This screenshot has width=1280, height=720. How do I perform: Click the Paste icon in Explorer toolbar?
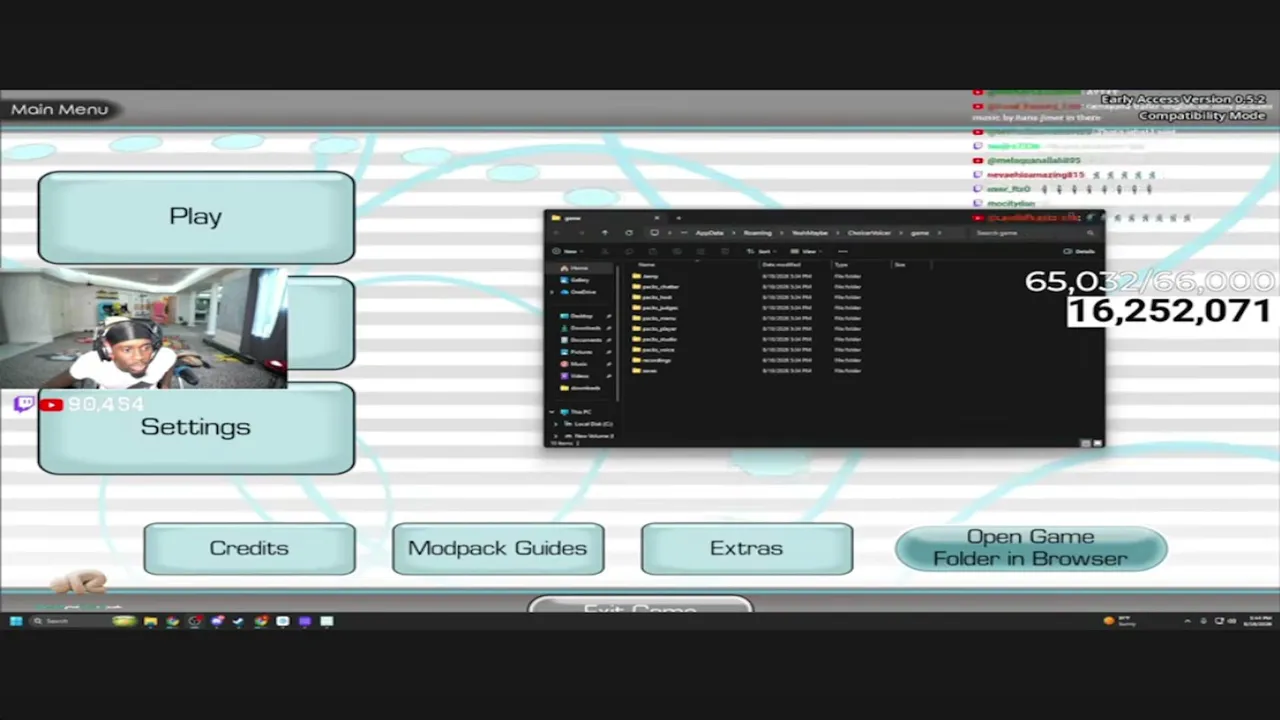[x=653, y=251]
